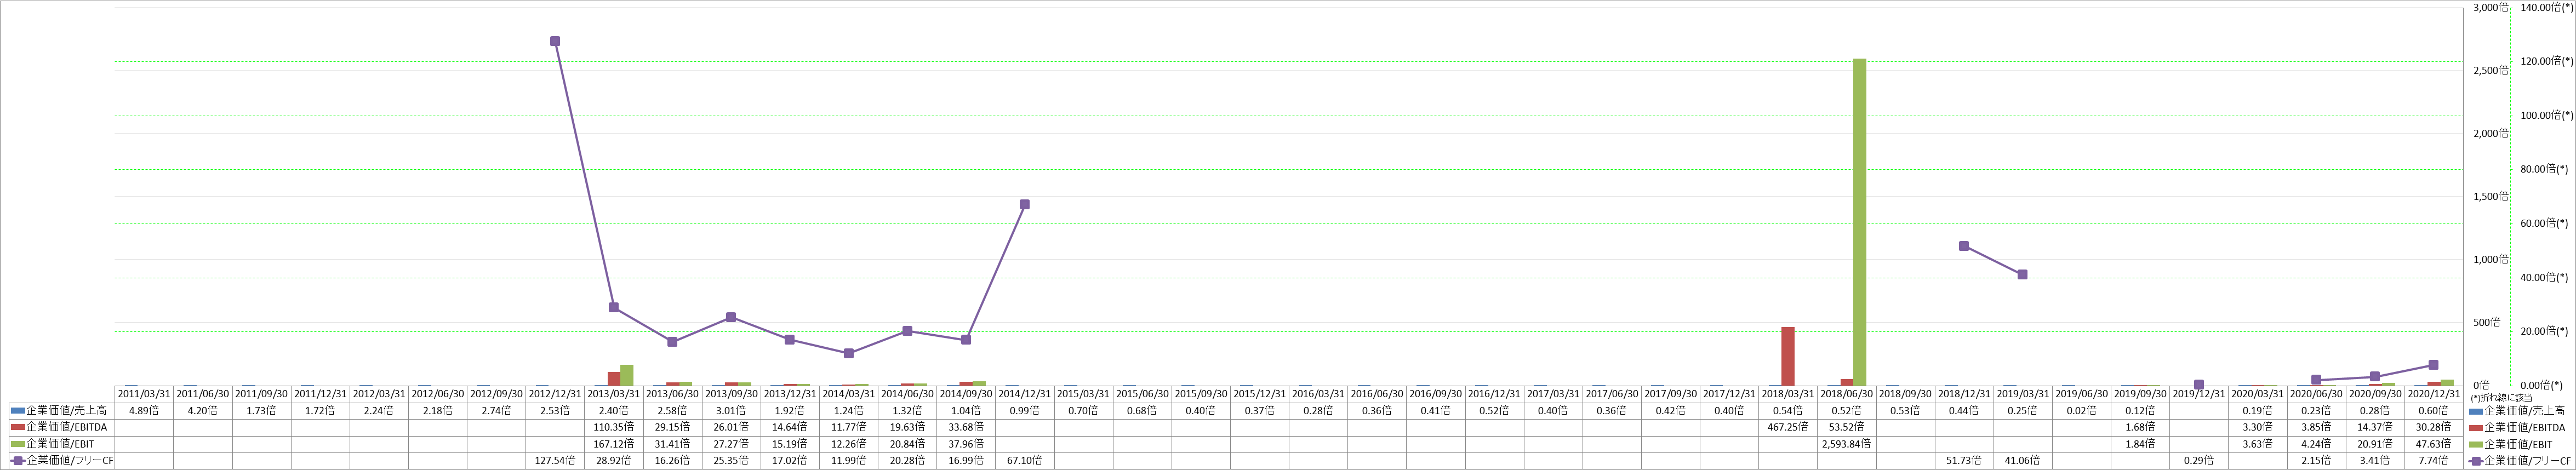Select the 28.92倍 cell
Viewport: 2576px width, 470px height.
click(x=614, y=461)
